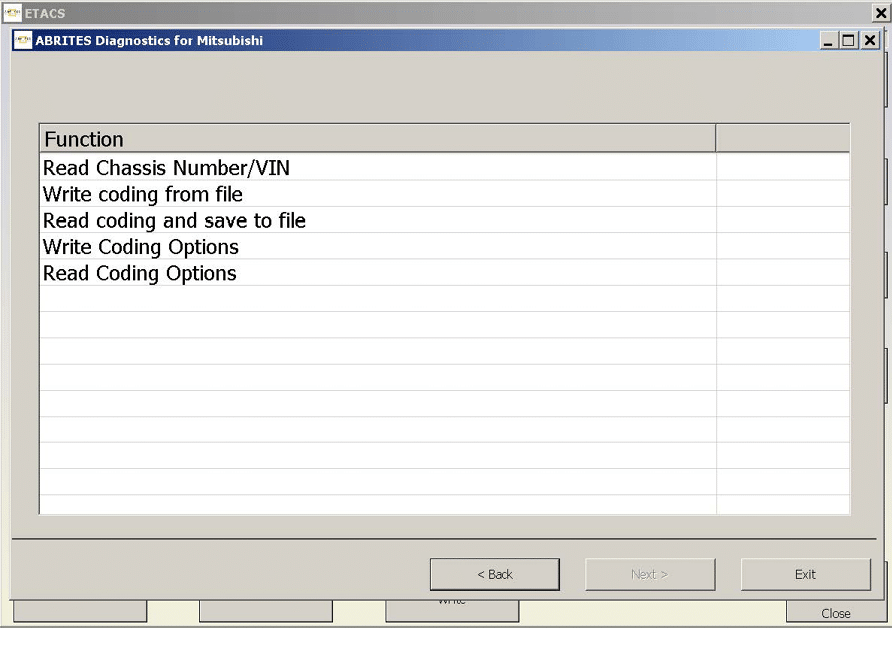Image resolution: width=892 pixels, height=658 pixels.
Task: Select Read Chassis Number/VIN function
Action: coord(166,168)
